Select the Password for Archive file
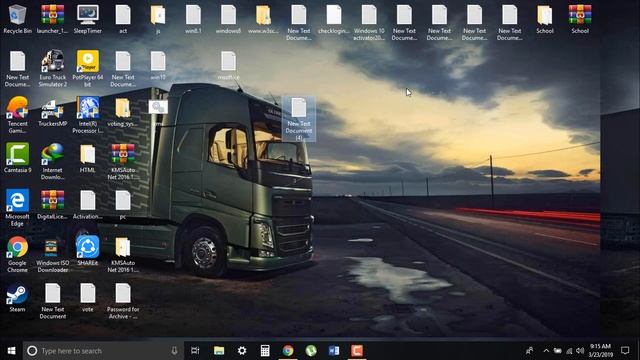640x360 pixels. (x=123, y=301)
